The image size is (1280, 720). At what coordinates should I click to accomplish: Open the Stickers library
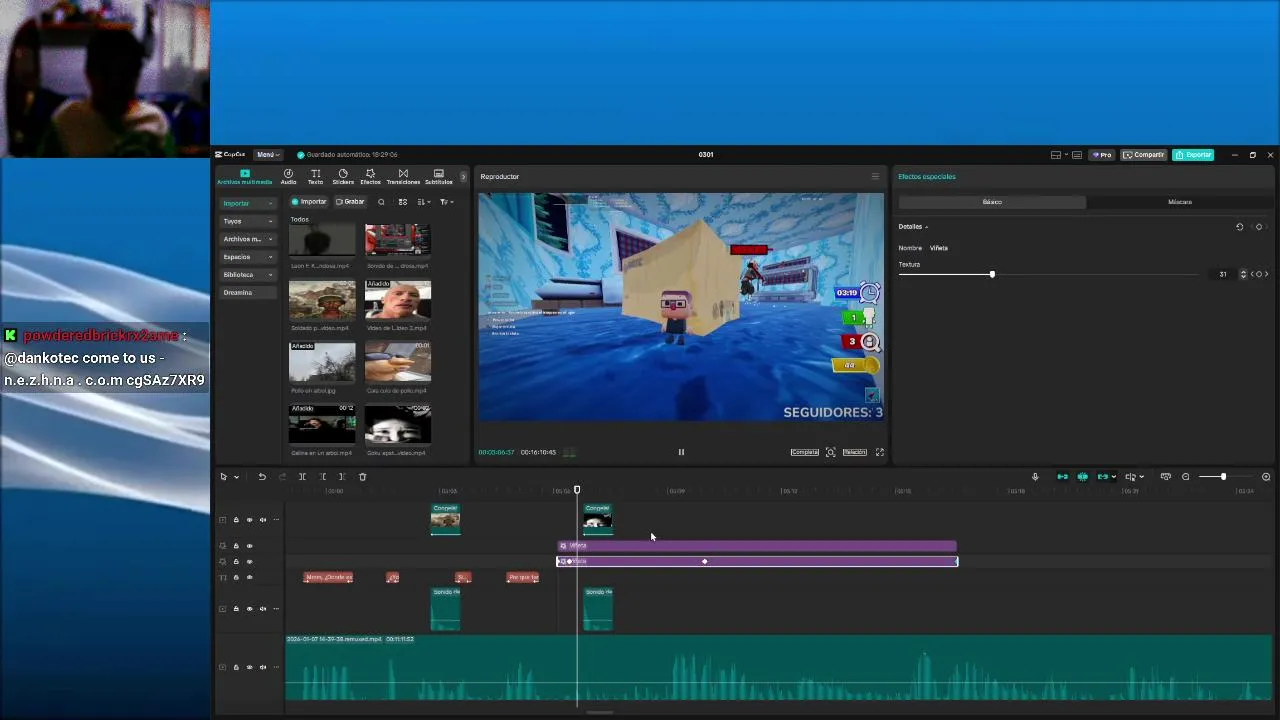click(x=343, y=176)
